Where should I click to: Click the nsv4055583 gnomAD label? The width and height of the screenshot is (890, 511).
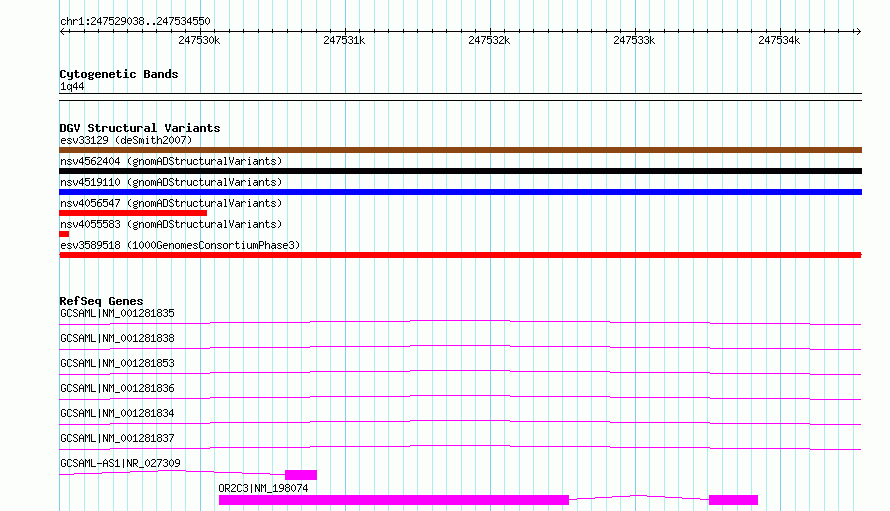tap(171, 224)
